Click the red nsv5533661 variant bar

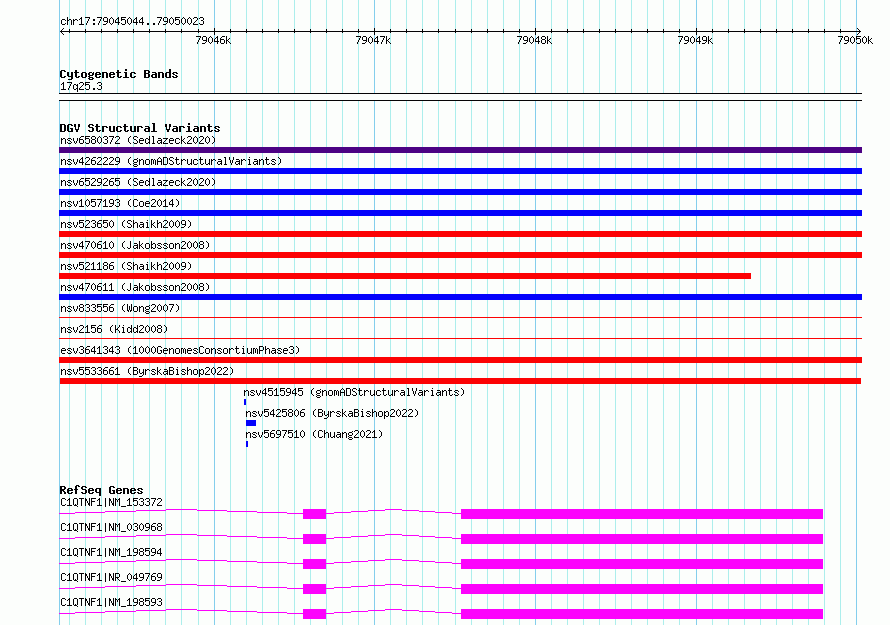click(x=460, y=381)
